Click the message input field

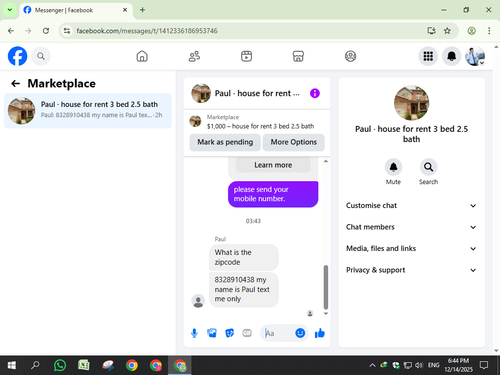(x=279, y=333)
